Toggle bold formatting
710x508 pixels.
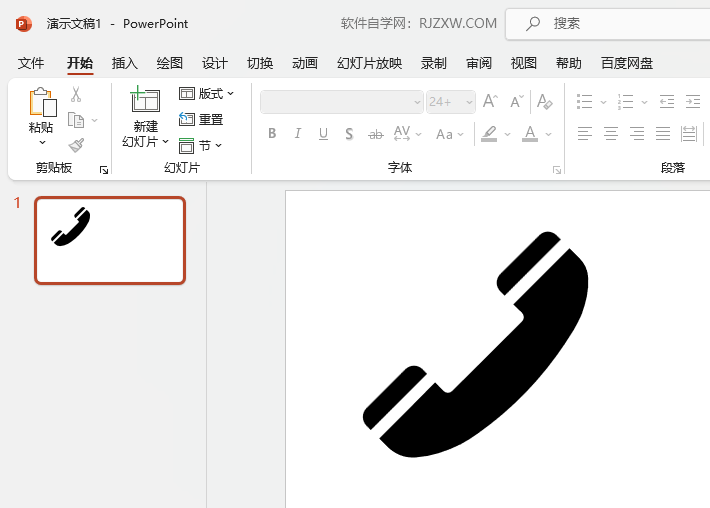pos(272,134)
